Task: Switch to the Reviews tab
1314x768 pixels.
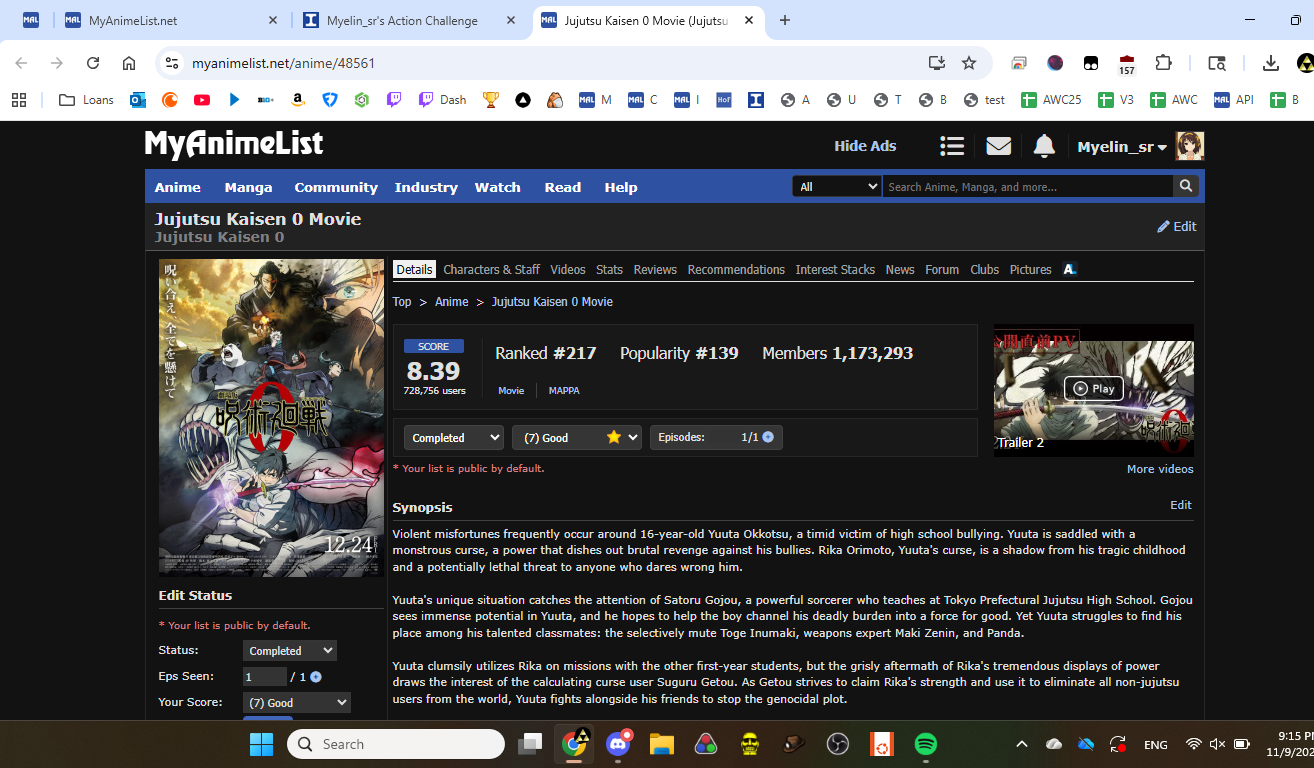Action: (x=655, y=269)
